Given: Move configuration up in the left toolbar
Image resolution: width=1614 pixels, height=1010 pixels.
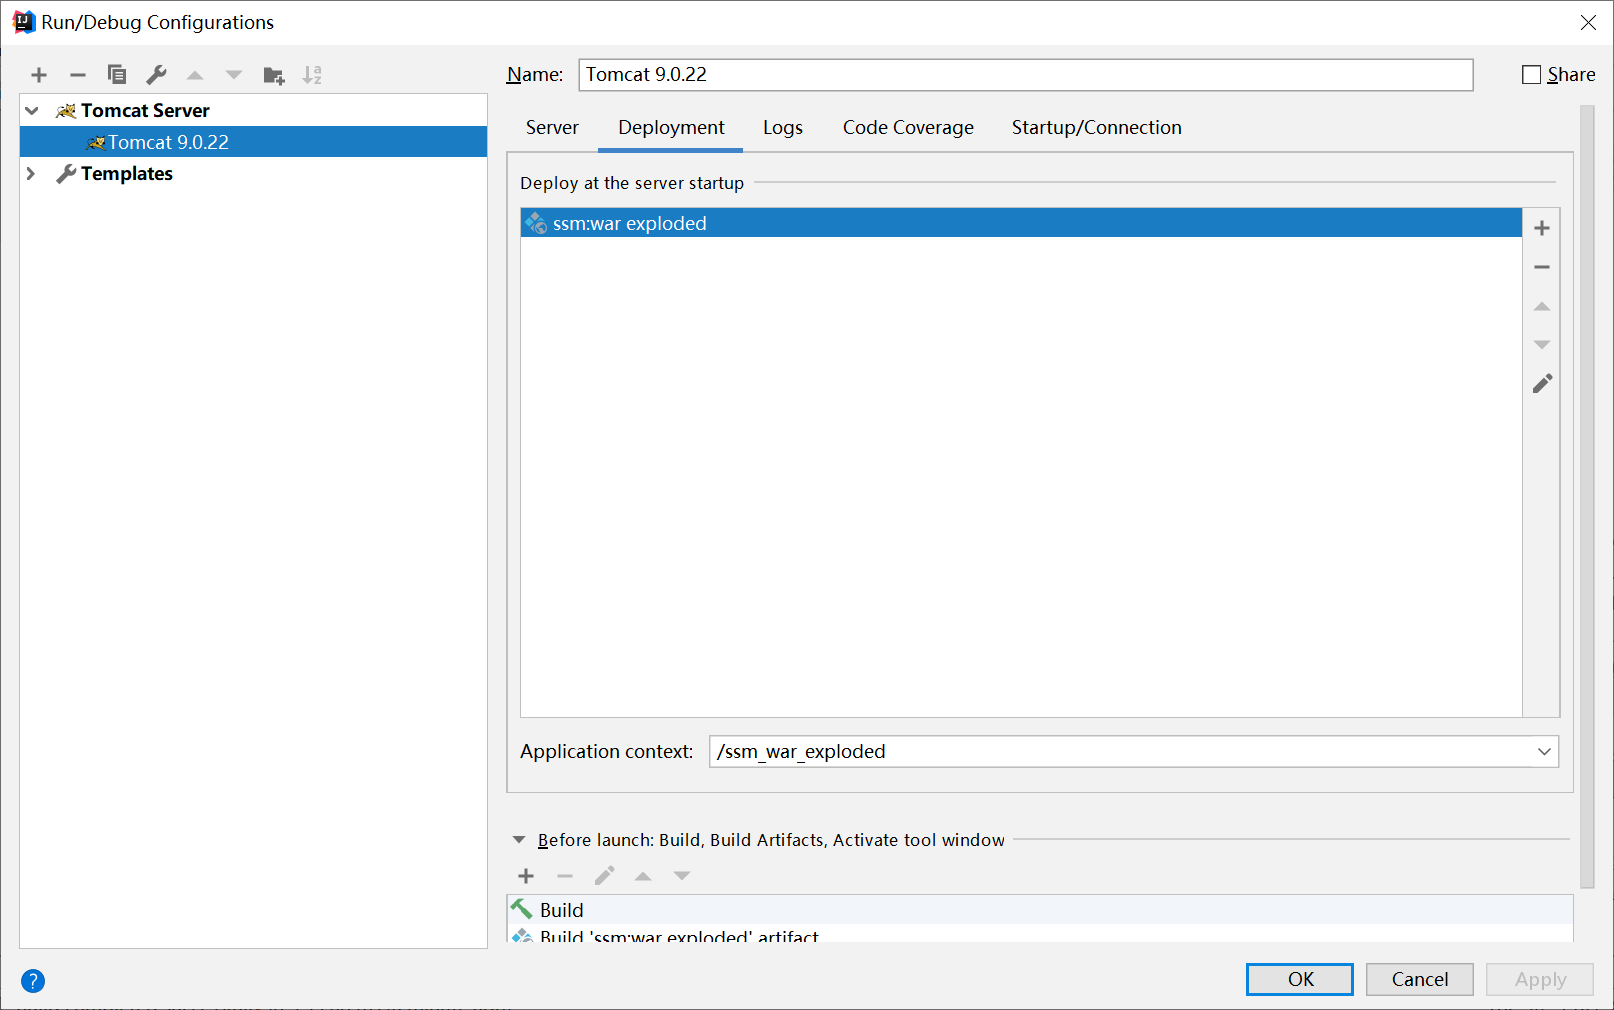Looking at the screenshot, I should [x=195, y=75].
